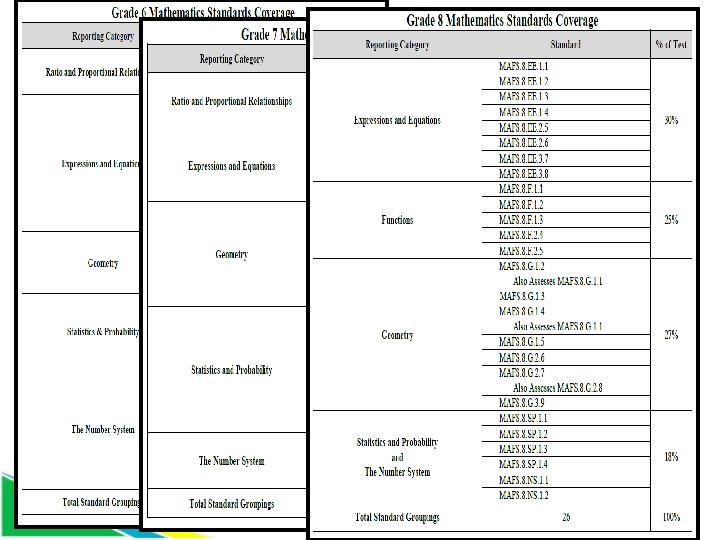The height and width of the screenshot is (540, 720).
Task: Click standard MAFS.8.G.2.6
Action: [x=522, y=357]
